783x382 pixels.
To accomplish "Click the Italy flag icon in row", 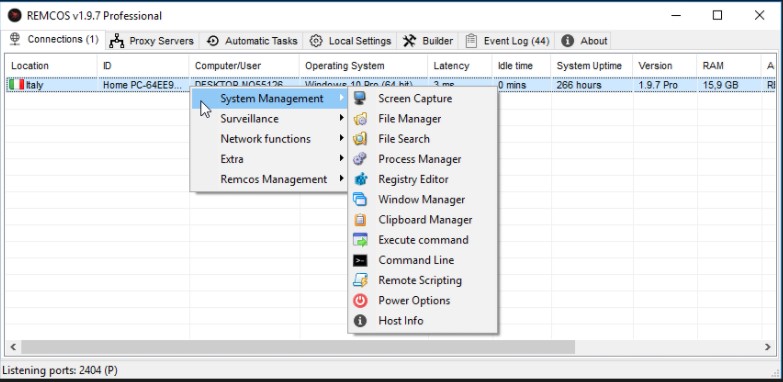I will (16, 85).
